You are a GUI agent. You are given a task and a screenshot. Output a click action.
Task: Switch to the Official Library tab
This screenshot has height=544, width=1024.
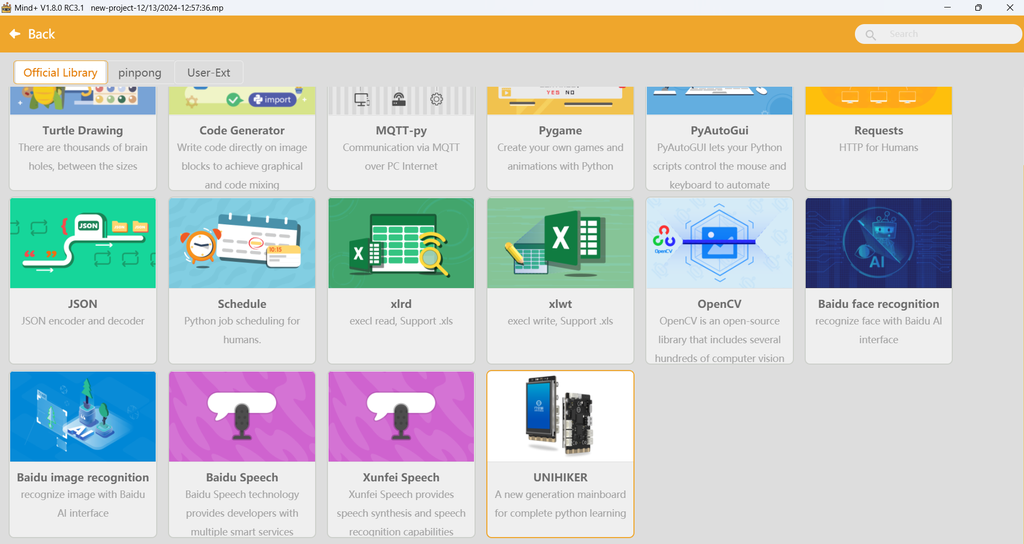(x=60, y=72)
